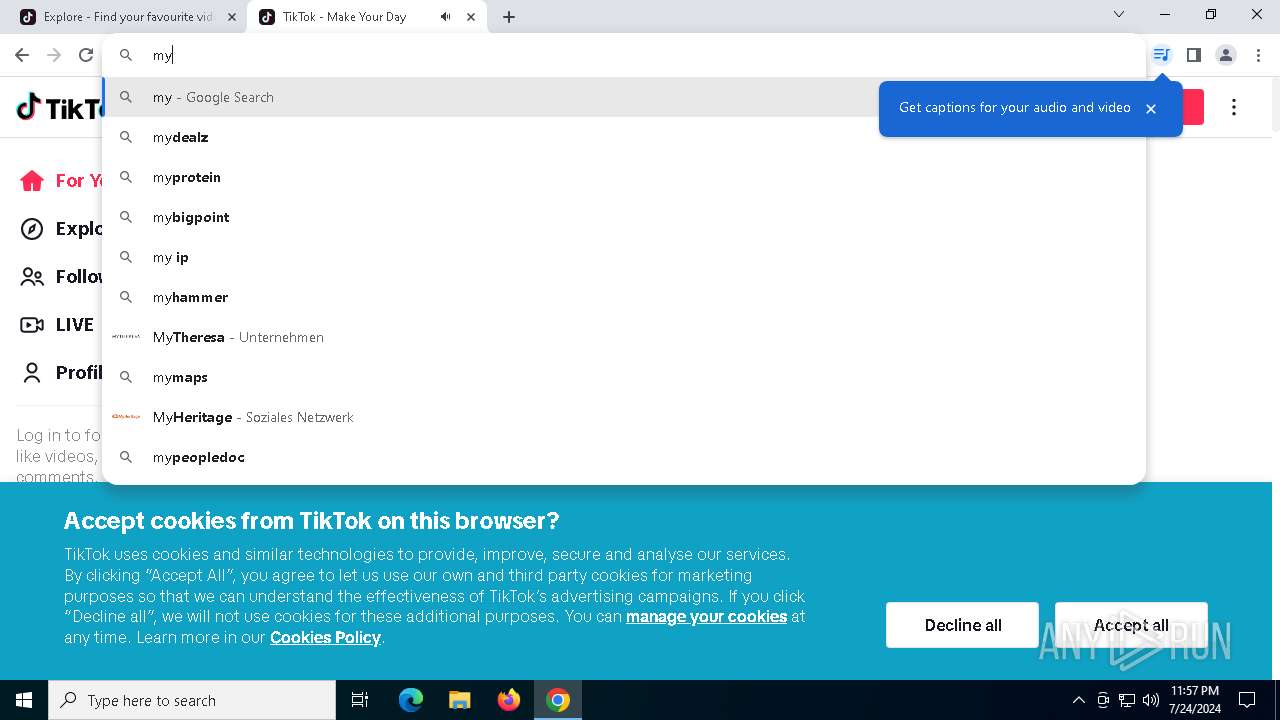This screenshot has height=720, width=1280.
Task: Open Task View on the taskbar
Action: (x=360, y=700)
